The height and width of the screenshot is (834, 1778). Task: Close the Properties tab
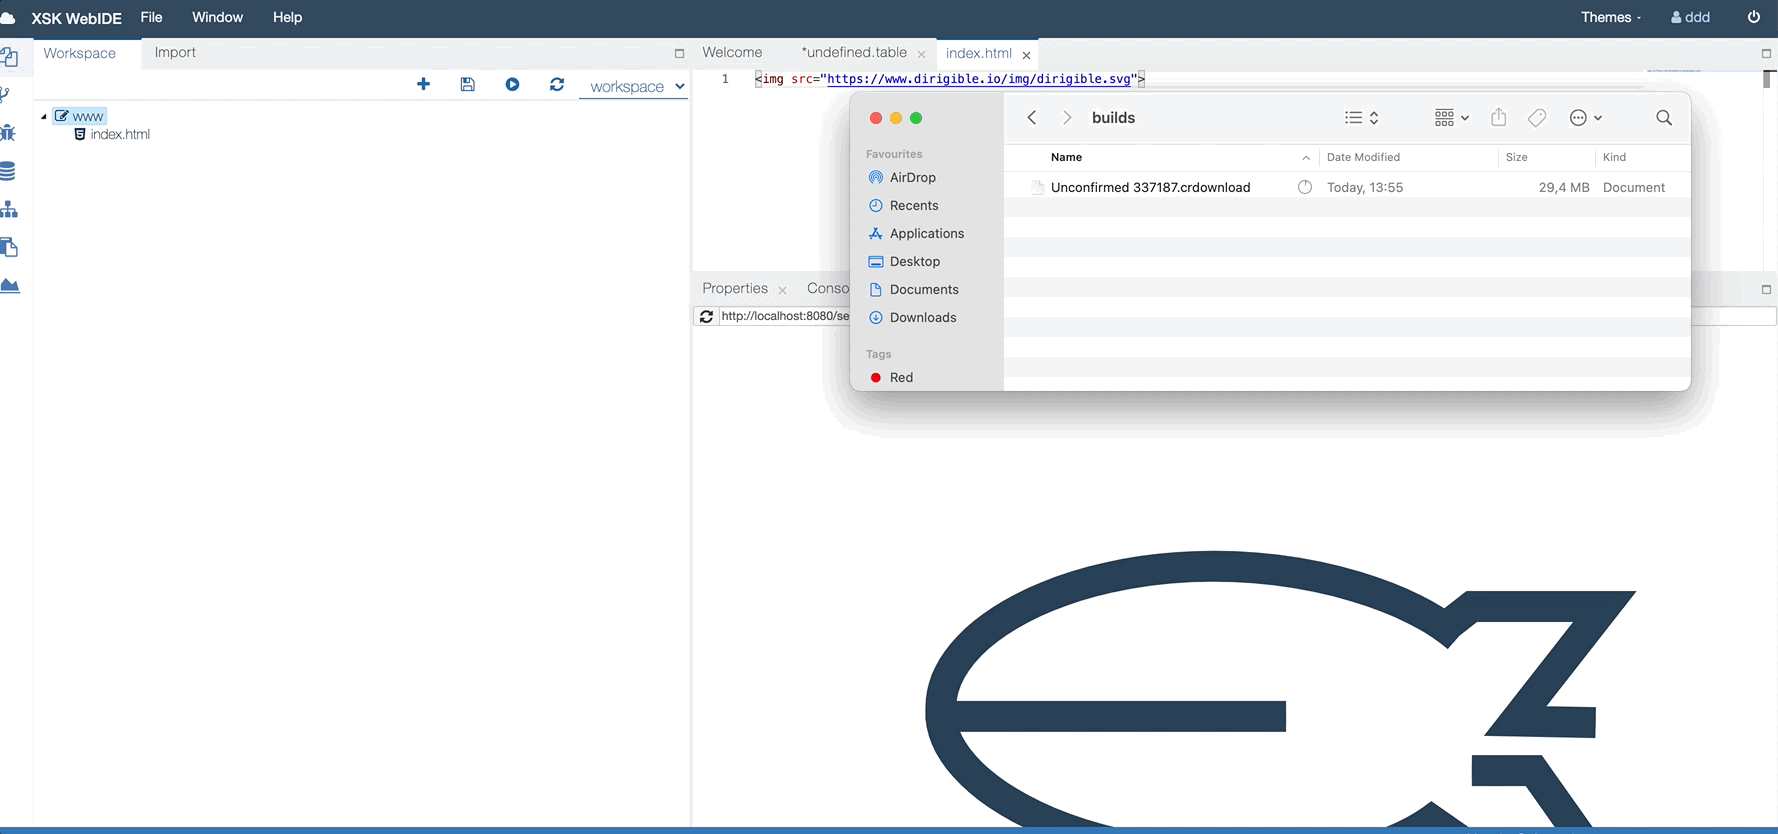pyautogui.click(x=782, y=290)
